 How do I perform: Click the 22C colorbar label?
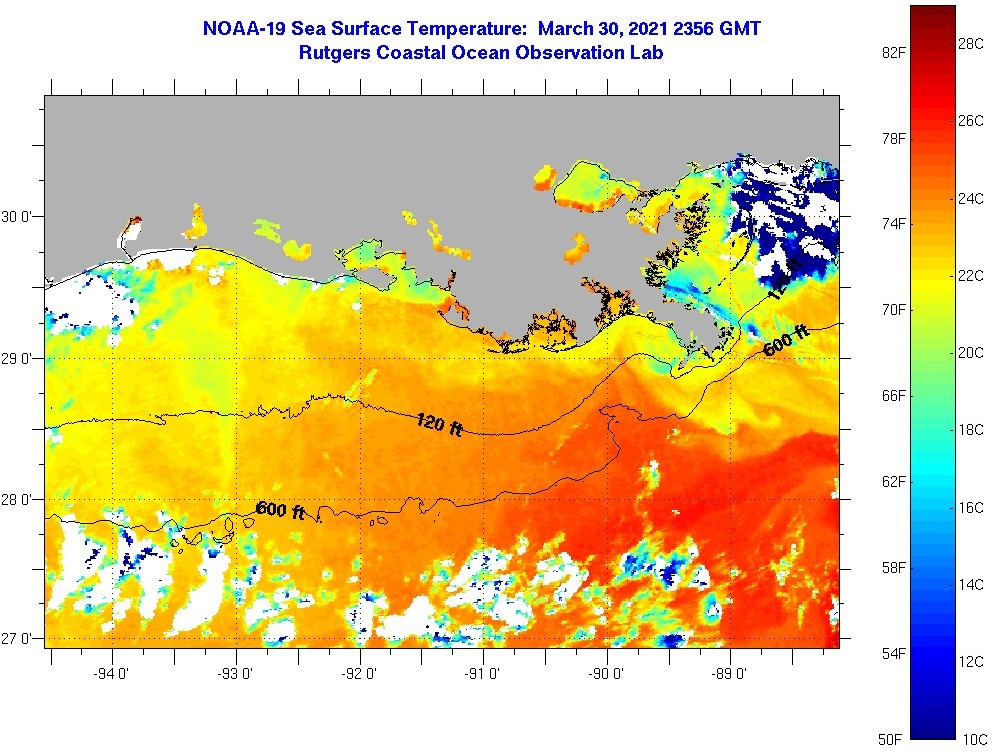971,276
